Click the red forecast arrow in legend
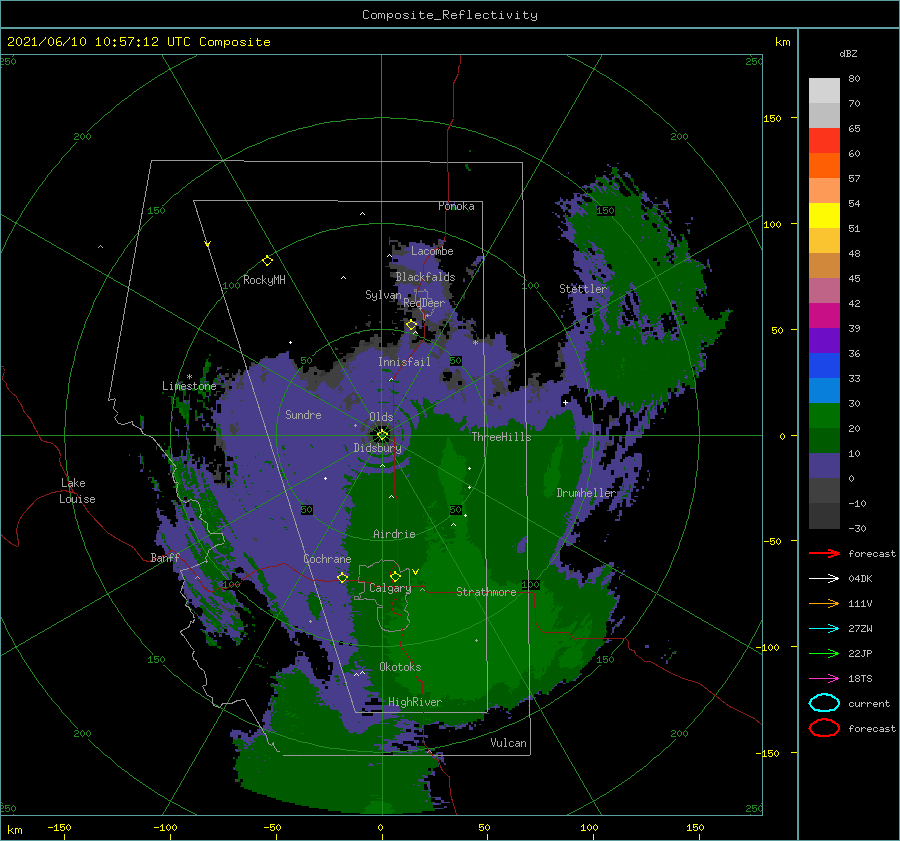The height and width of the screenshot is (841, 900). [824, 553]
